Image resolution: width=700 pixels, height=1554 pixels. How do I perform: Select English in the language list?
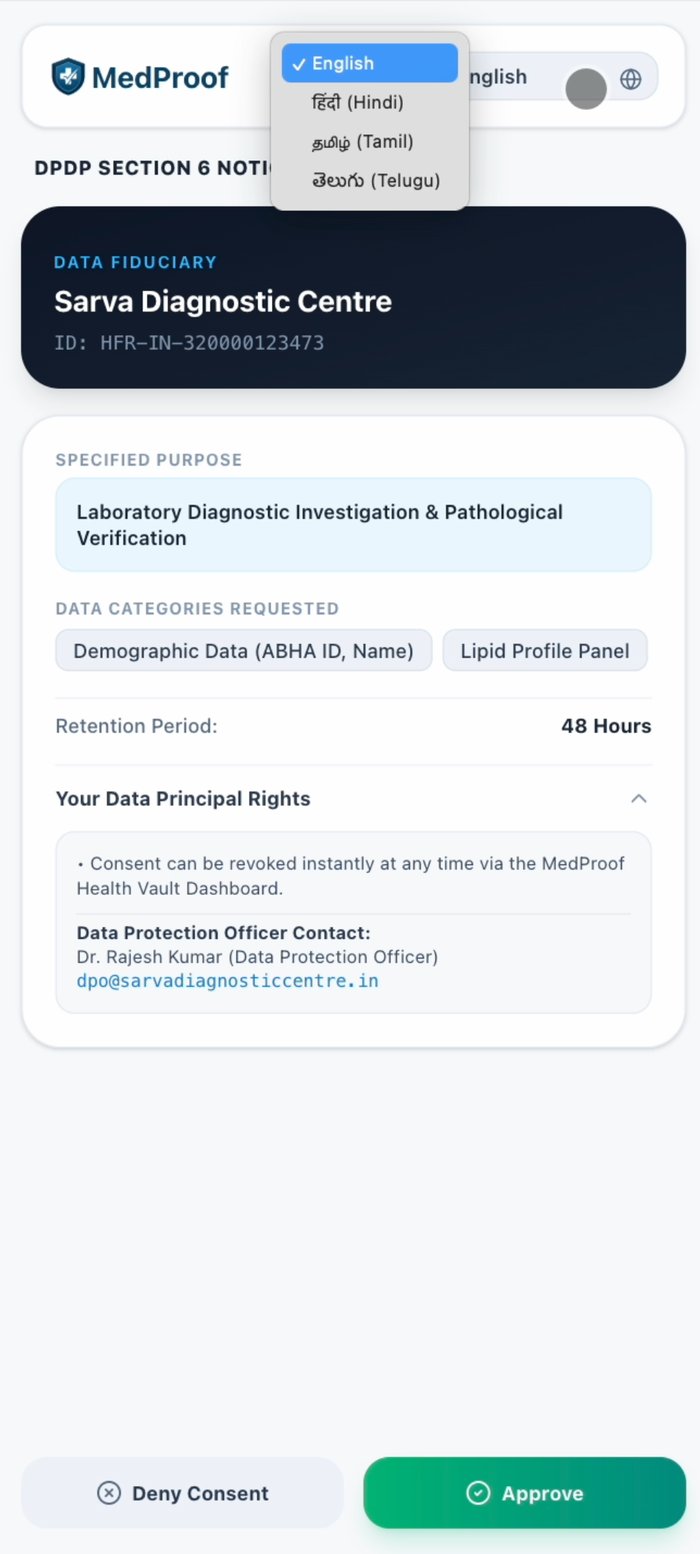point(370,63)
